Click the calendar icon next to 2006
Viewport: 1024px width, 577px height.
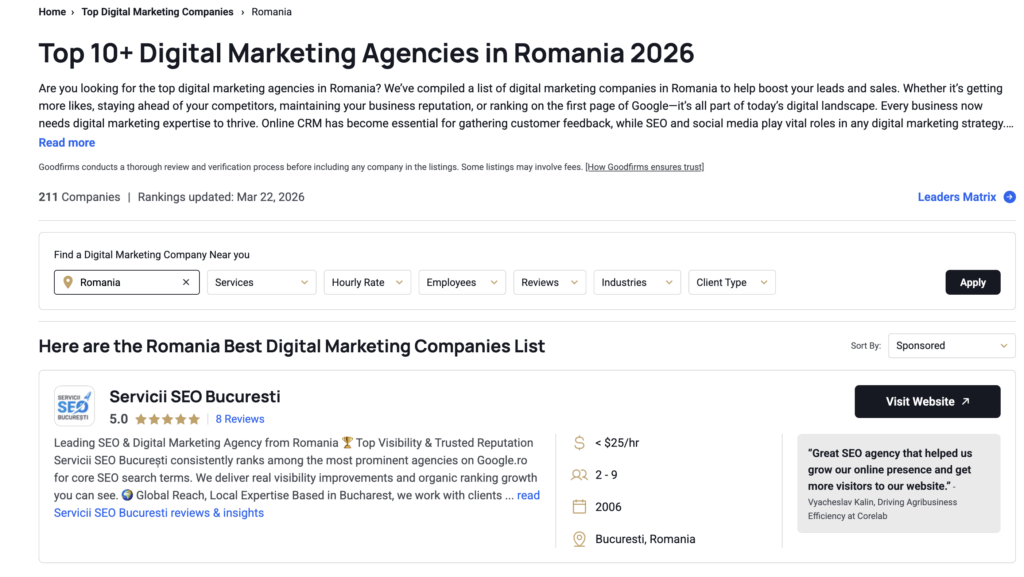tap(581, 506)
